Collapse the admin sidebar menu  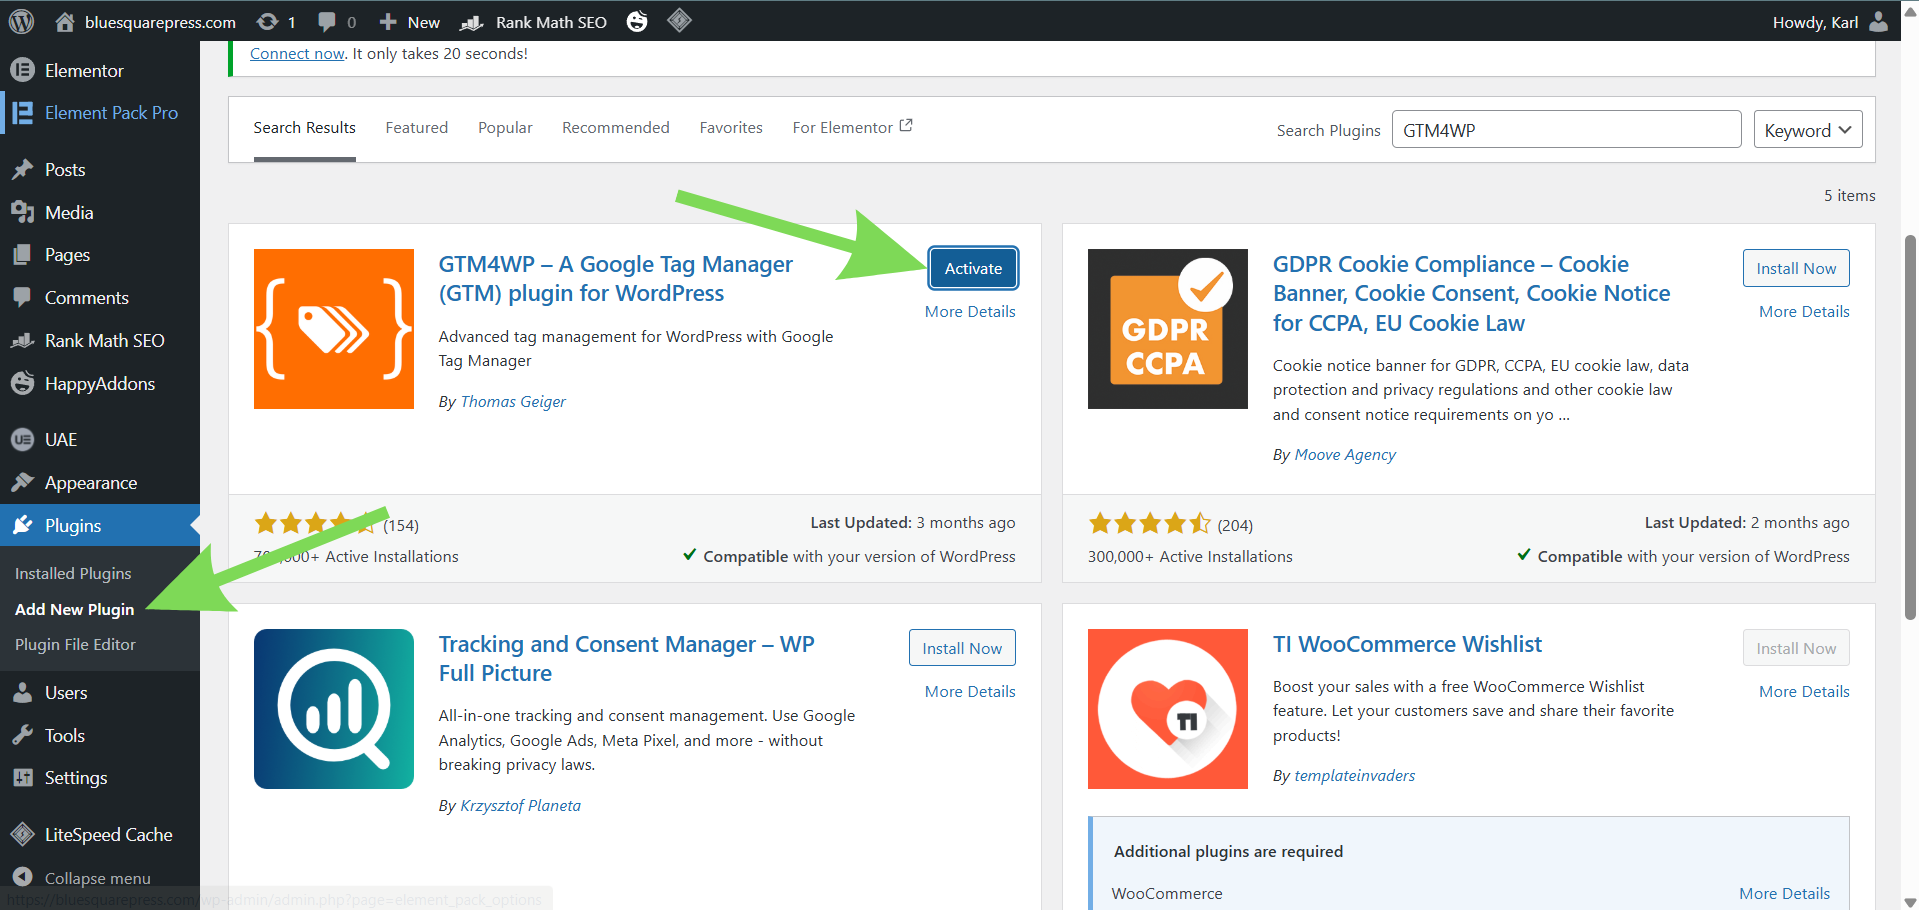click(97, 878)
